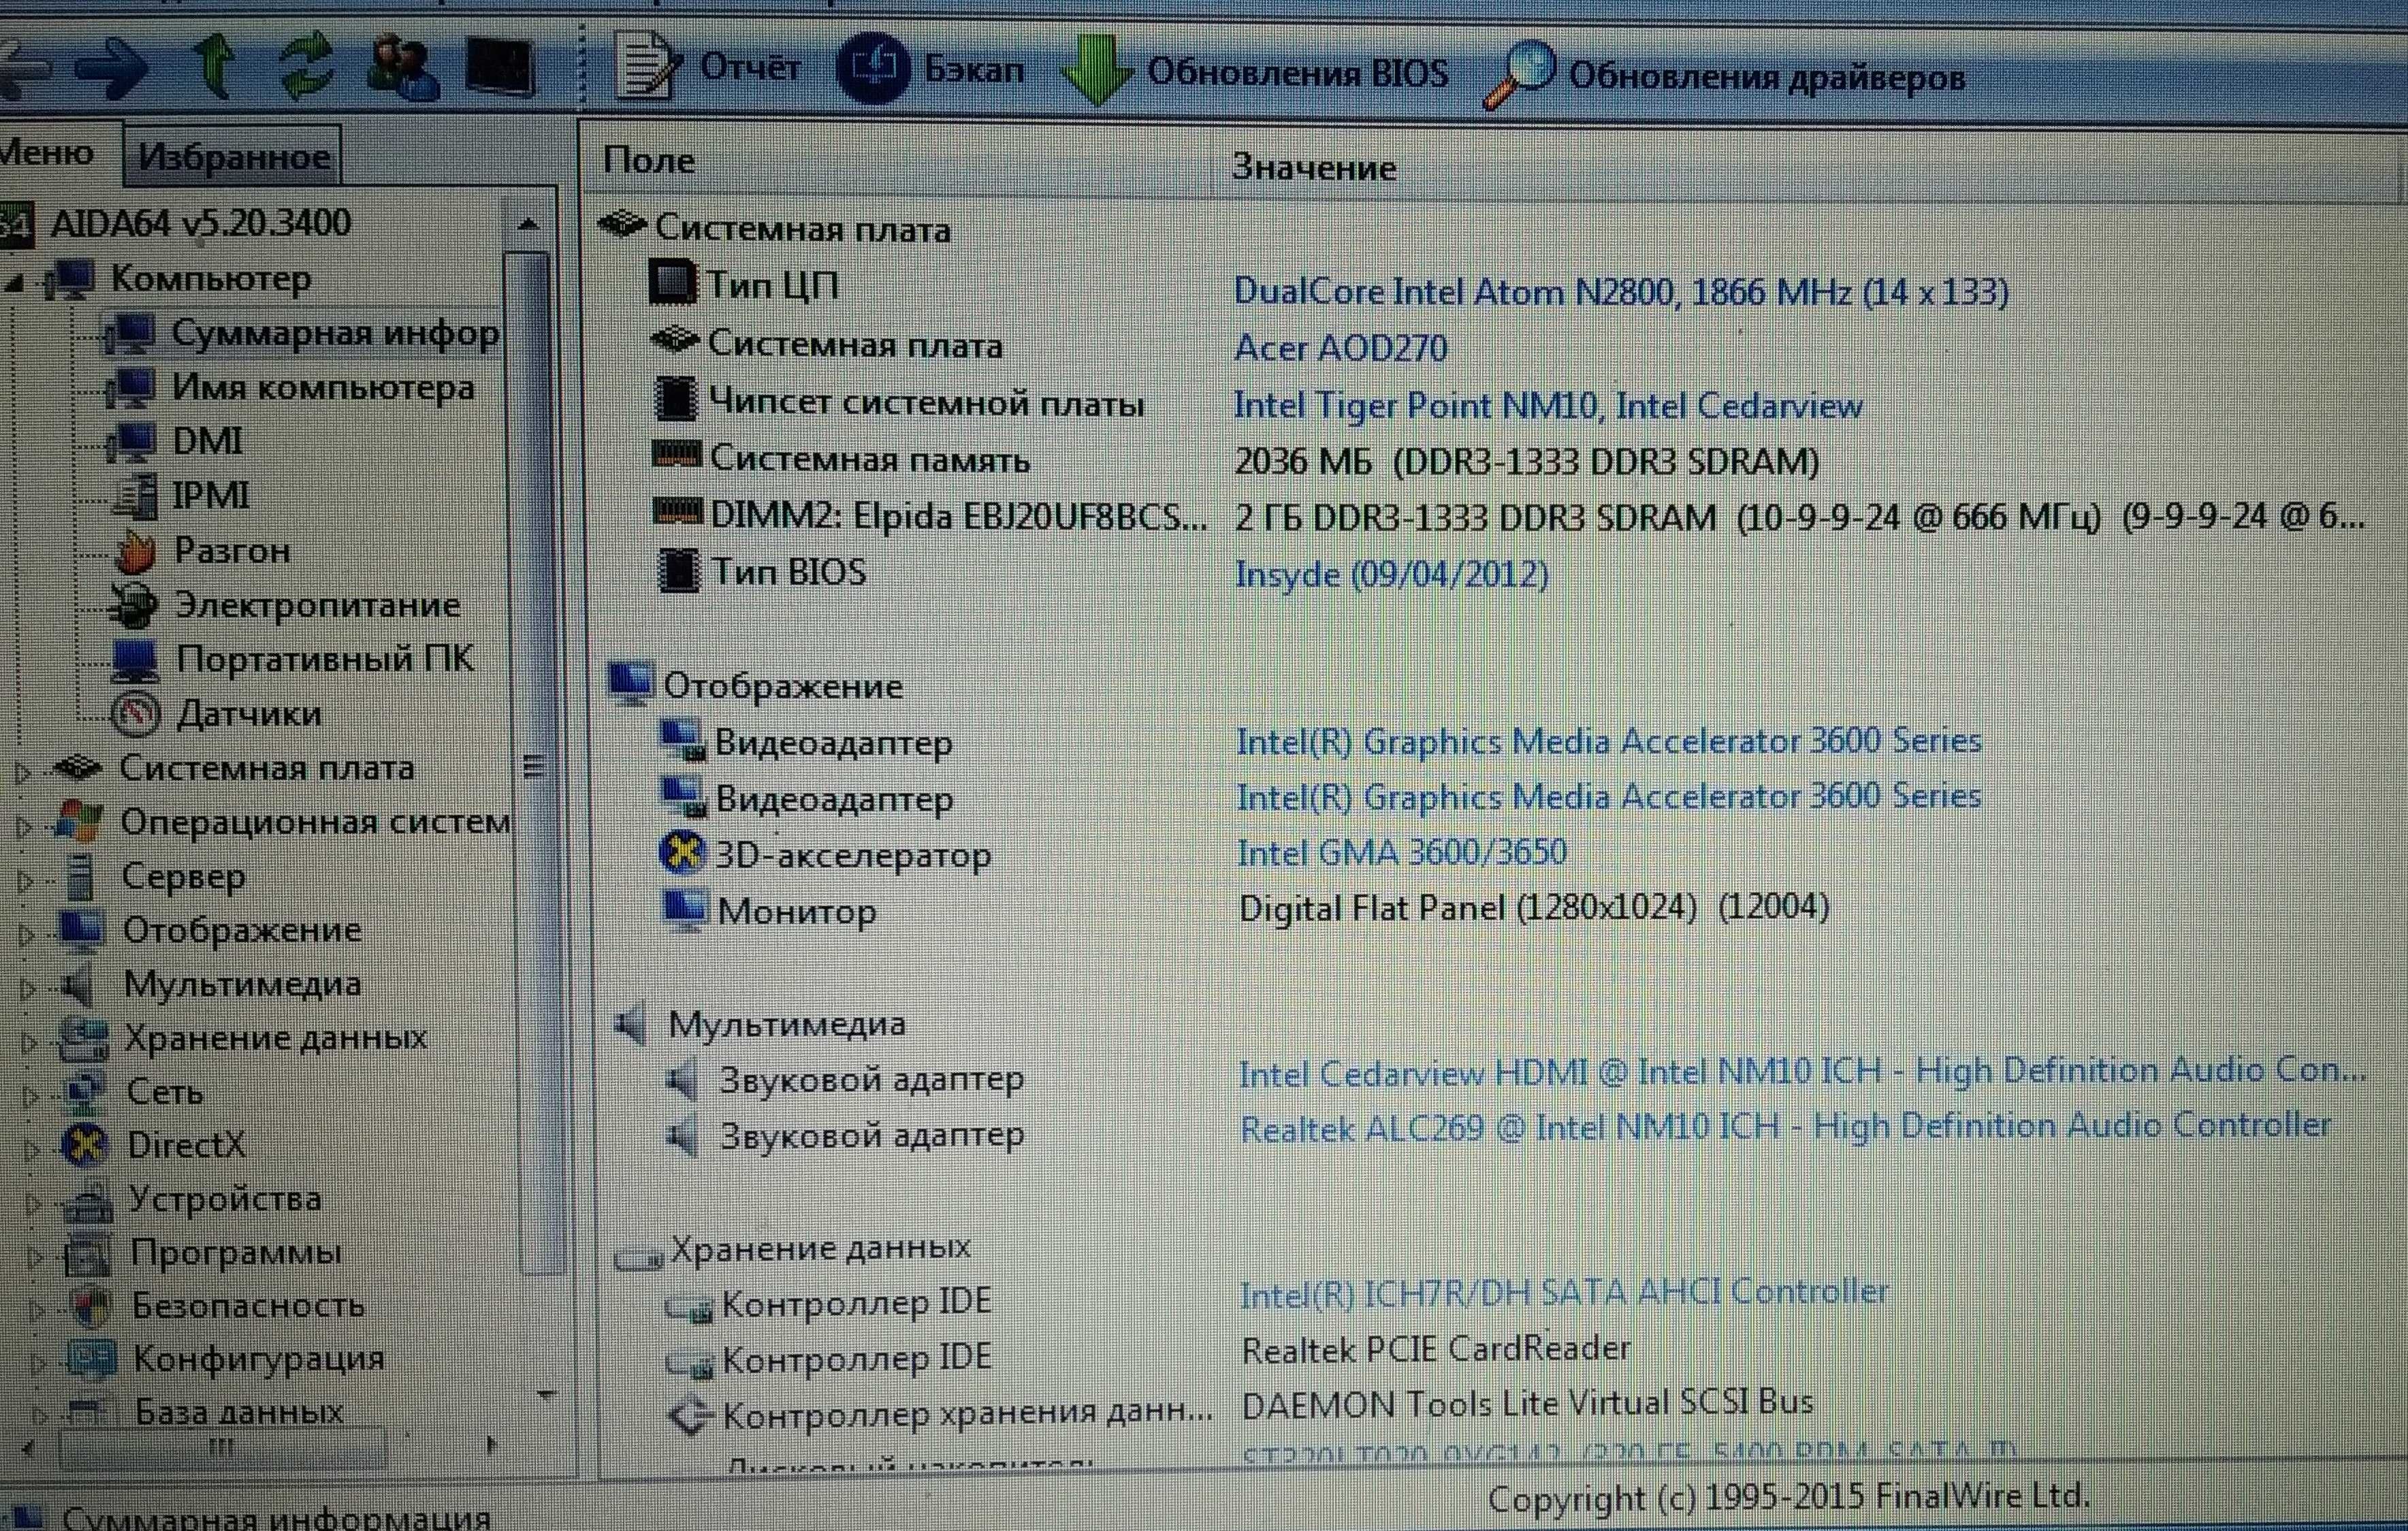Select the Отображение group header icon

coord(630,683)
